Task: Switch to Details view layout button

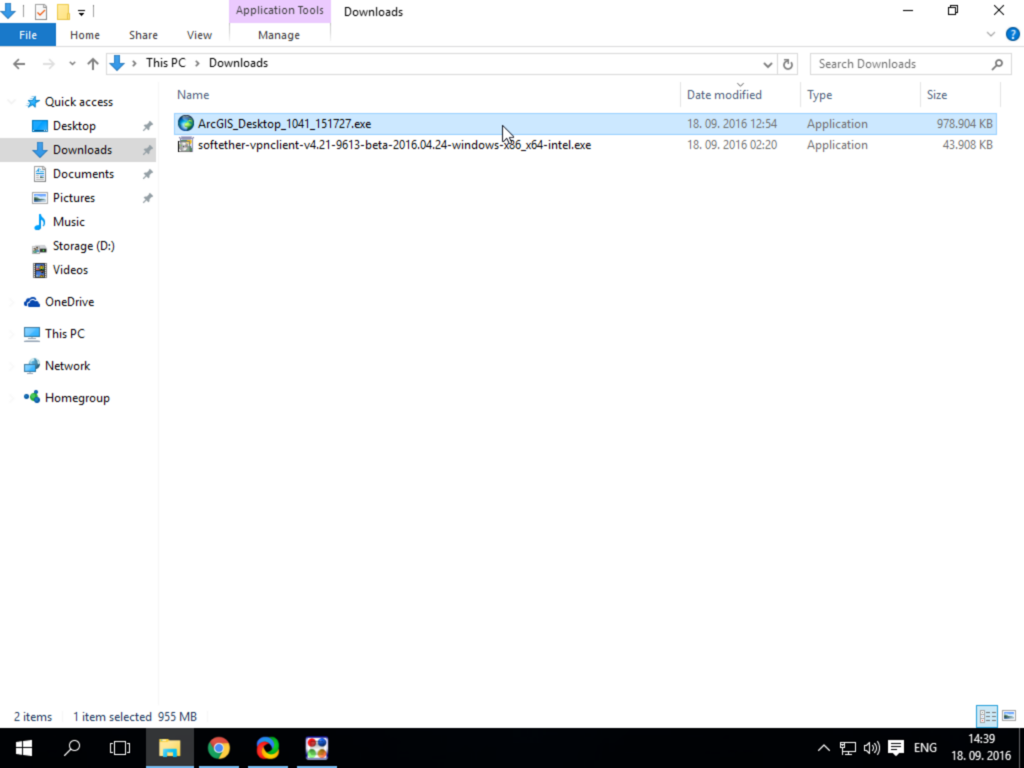Action: (987, 716)
